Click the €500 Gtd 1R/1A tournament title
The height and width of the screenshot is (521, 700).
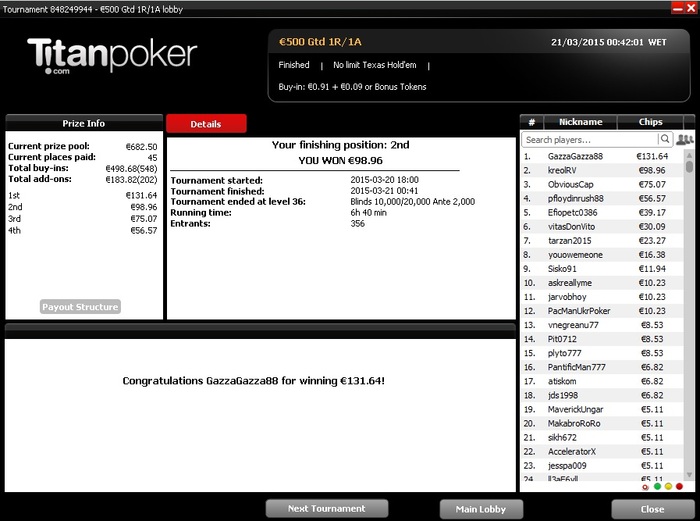pyautogui.click(x=320, y=42)
